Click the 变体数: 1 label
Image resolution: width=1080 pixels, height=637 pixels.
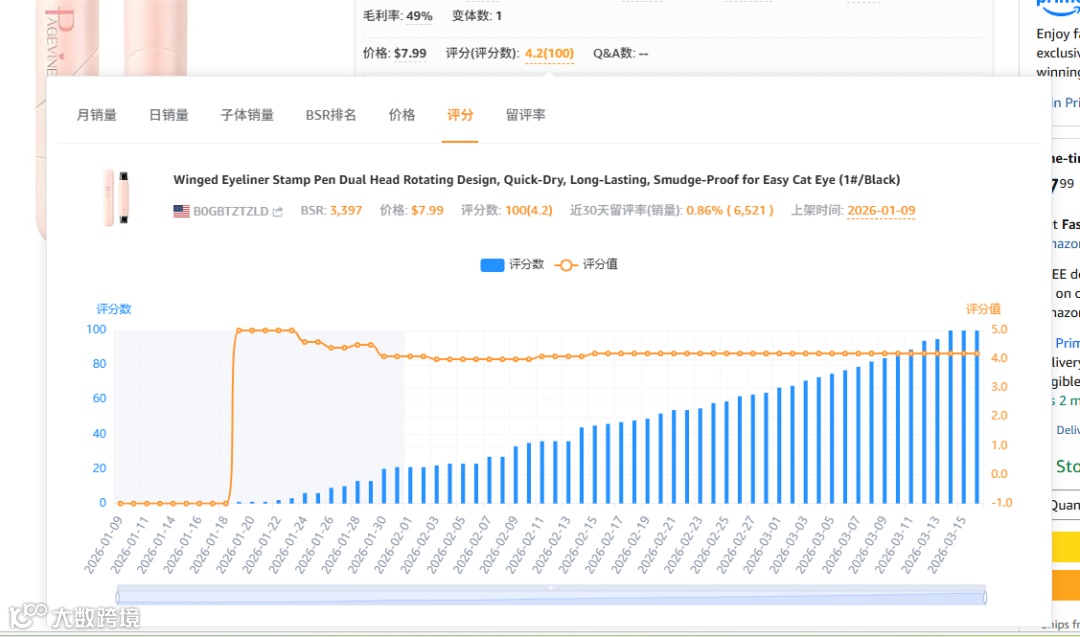(x=477, y=16)
